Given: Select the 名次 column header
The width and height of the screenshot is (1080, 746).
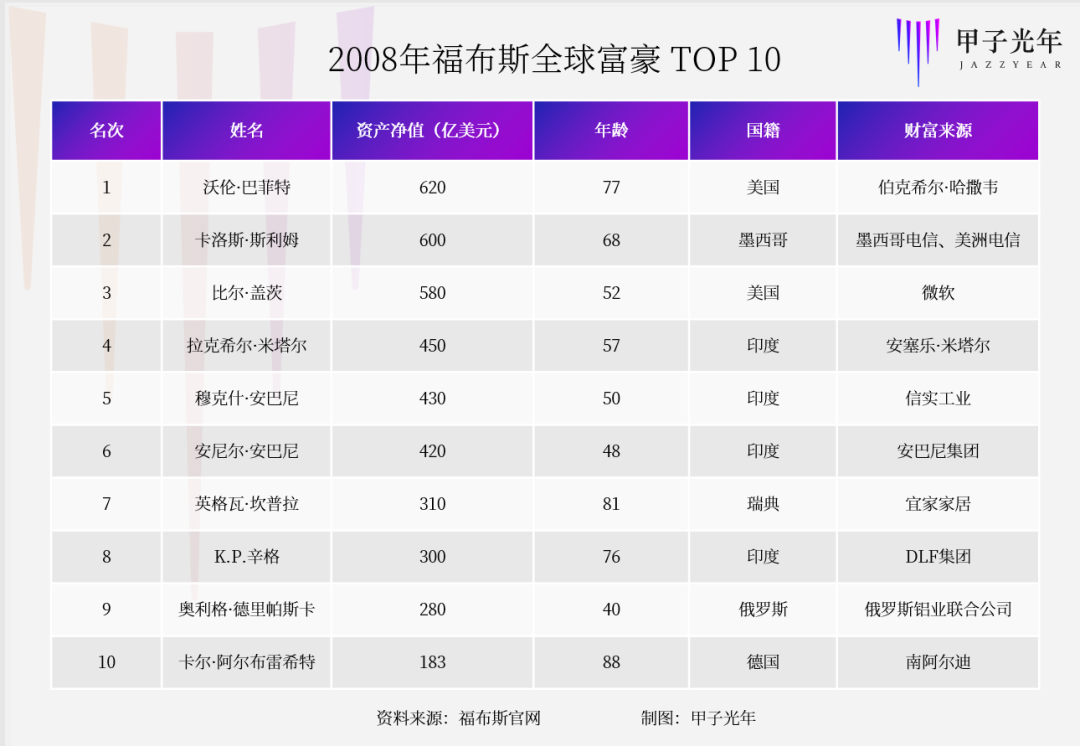Looking at the screenshot, I should coord(107,131).
